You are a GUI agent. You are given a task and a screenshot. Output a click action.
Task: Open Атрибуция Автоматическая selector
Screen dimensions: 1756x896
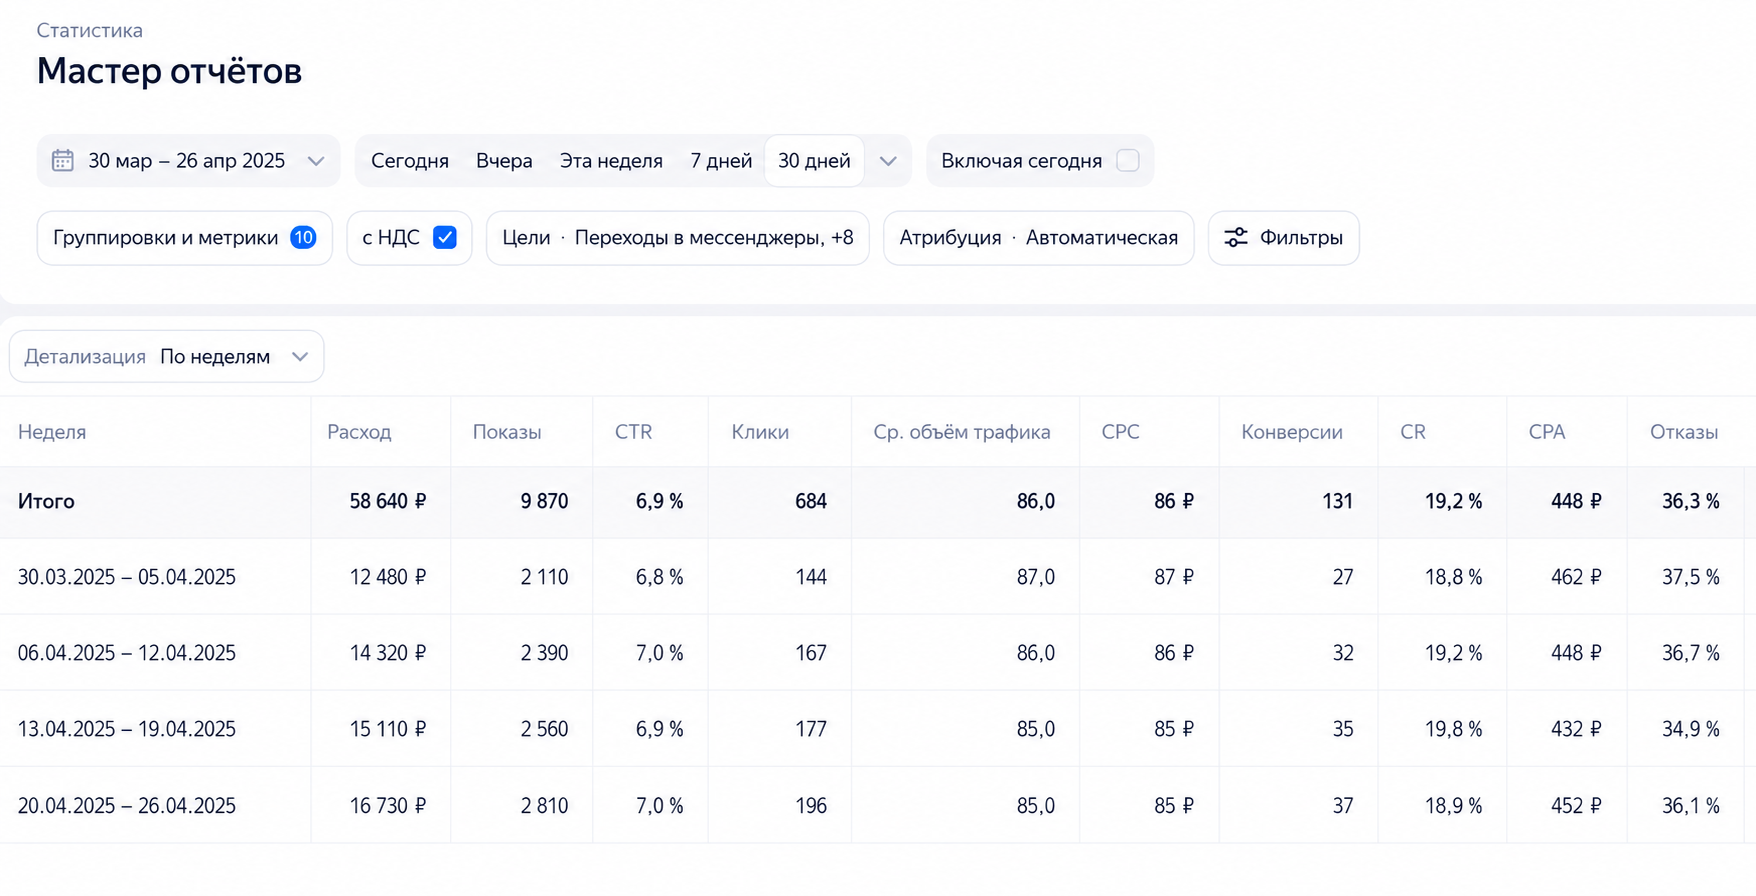point(1038,238)
